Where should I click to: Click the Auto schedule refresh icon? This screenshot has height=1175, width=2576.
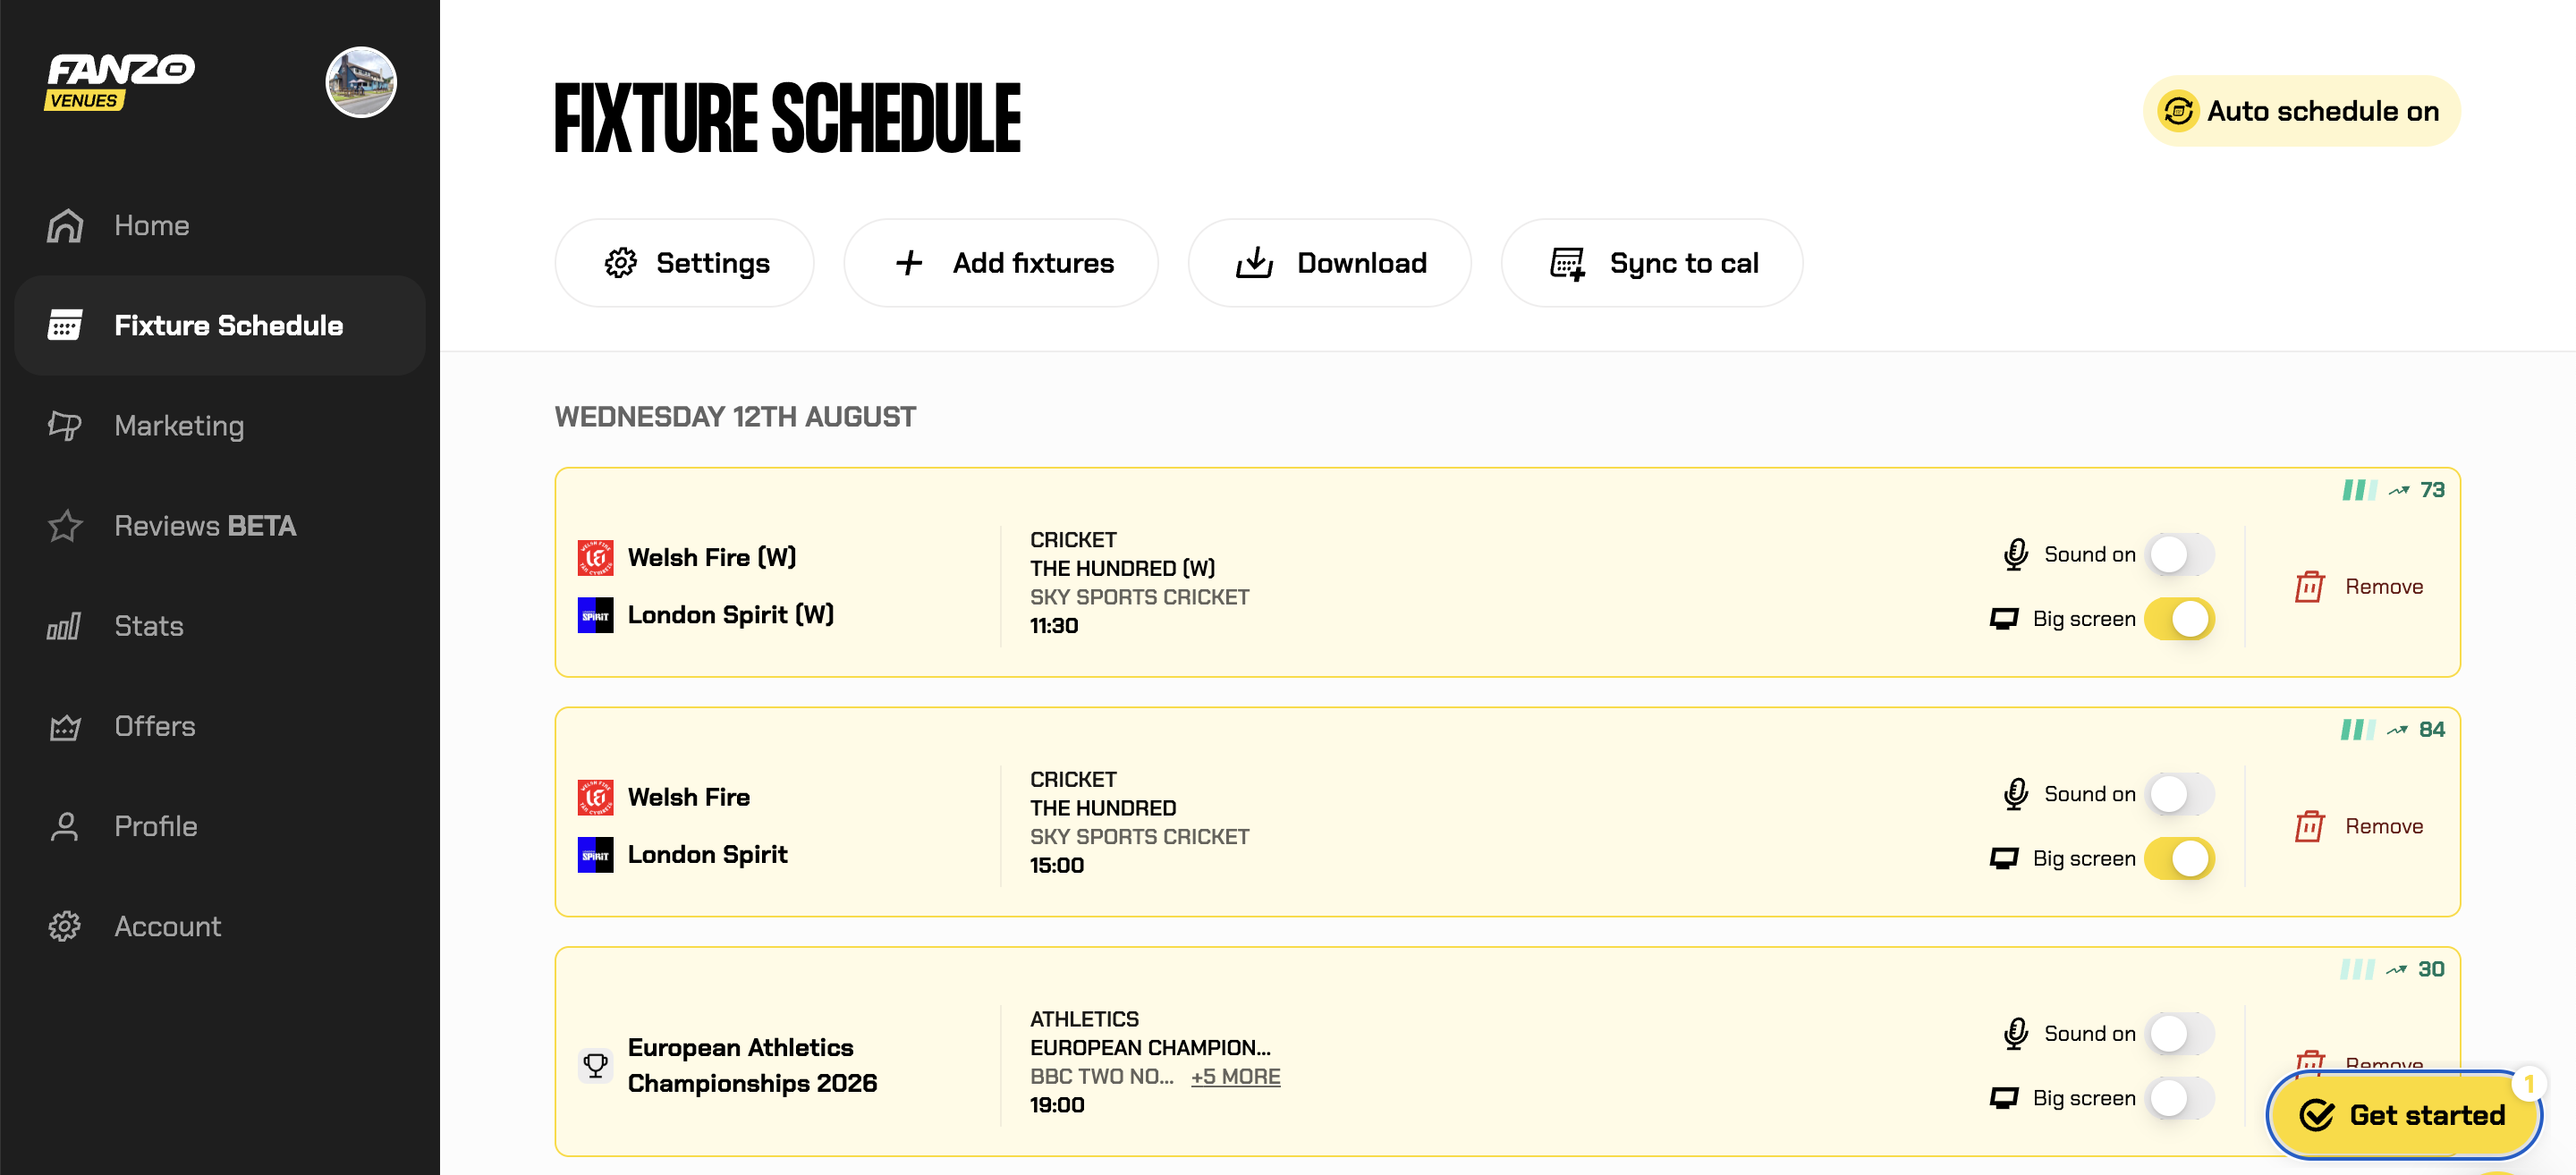click(2178, 111)
